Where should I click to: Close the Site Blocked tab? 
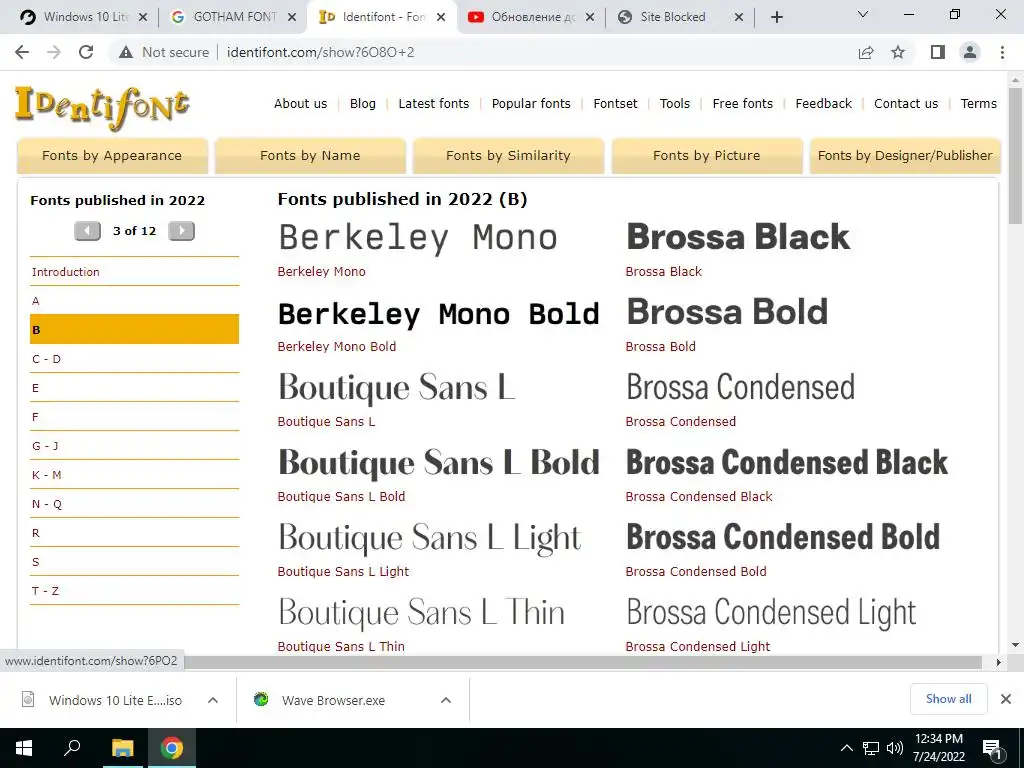pyautogui.click(x=739, y=17)
